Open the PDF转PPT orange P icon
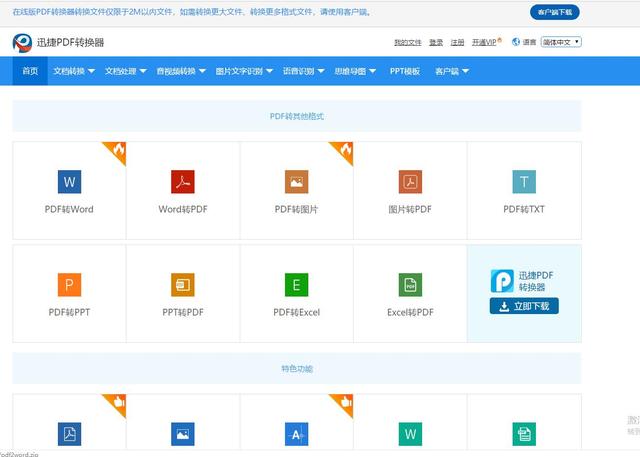 pos(69,285)
